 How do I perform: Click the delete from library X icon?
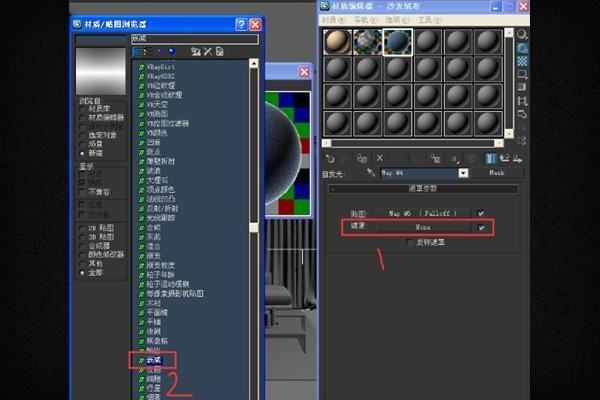207,51
